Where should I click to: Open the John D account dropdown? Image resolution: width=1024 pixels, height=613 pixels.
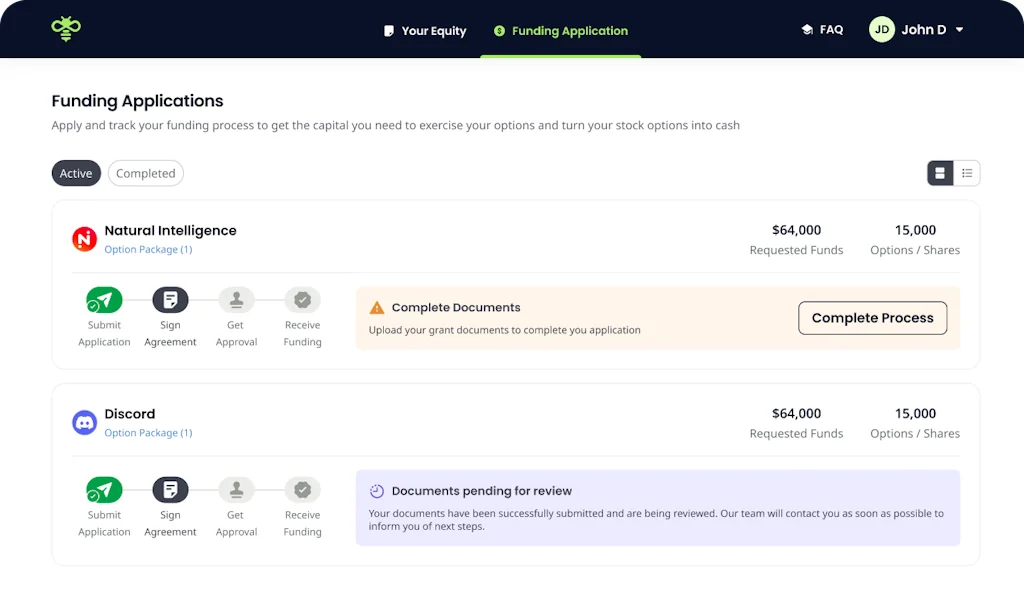point(917,30)
